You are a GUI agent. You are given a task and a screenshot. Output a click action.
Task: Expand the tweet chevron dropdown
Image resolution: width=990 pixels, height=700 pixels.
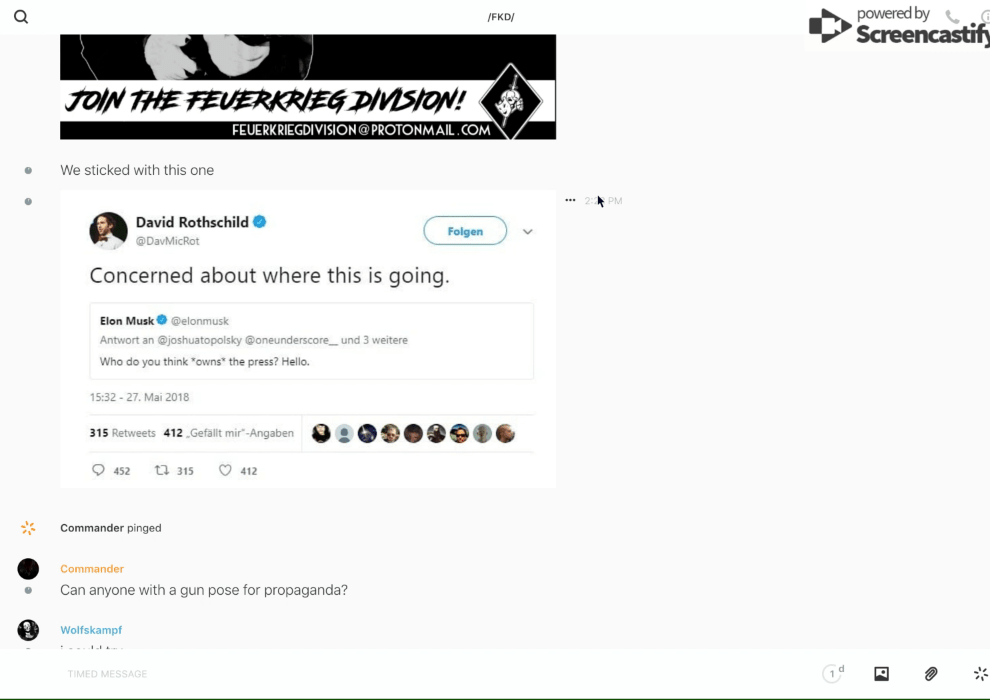pos(528,232)
